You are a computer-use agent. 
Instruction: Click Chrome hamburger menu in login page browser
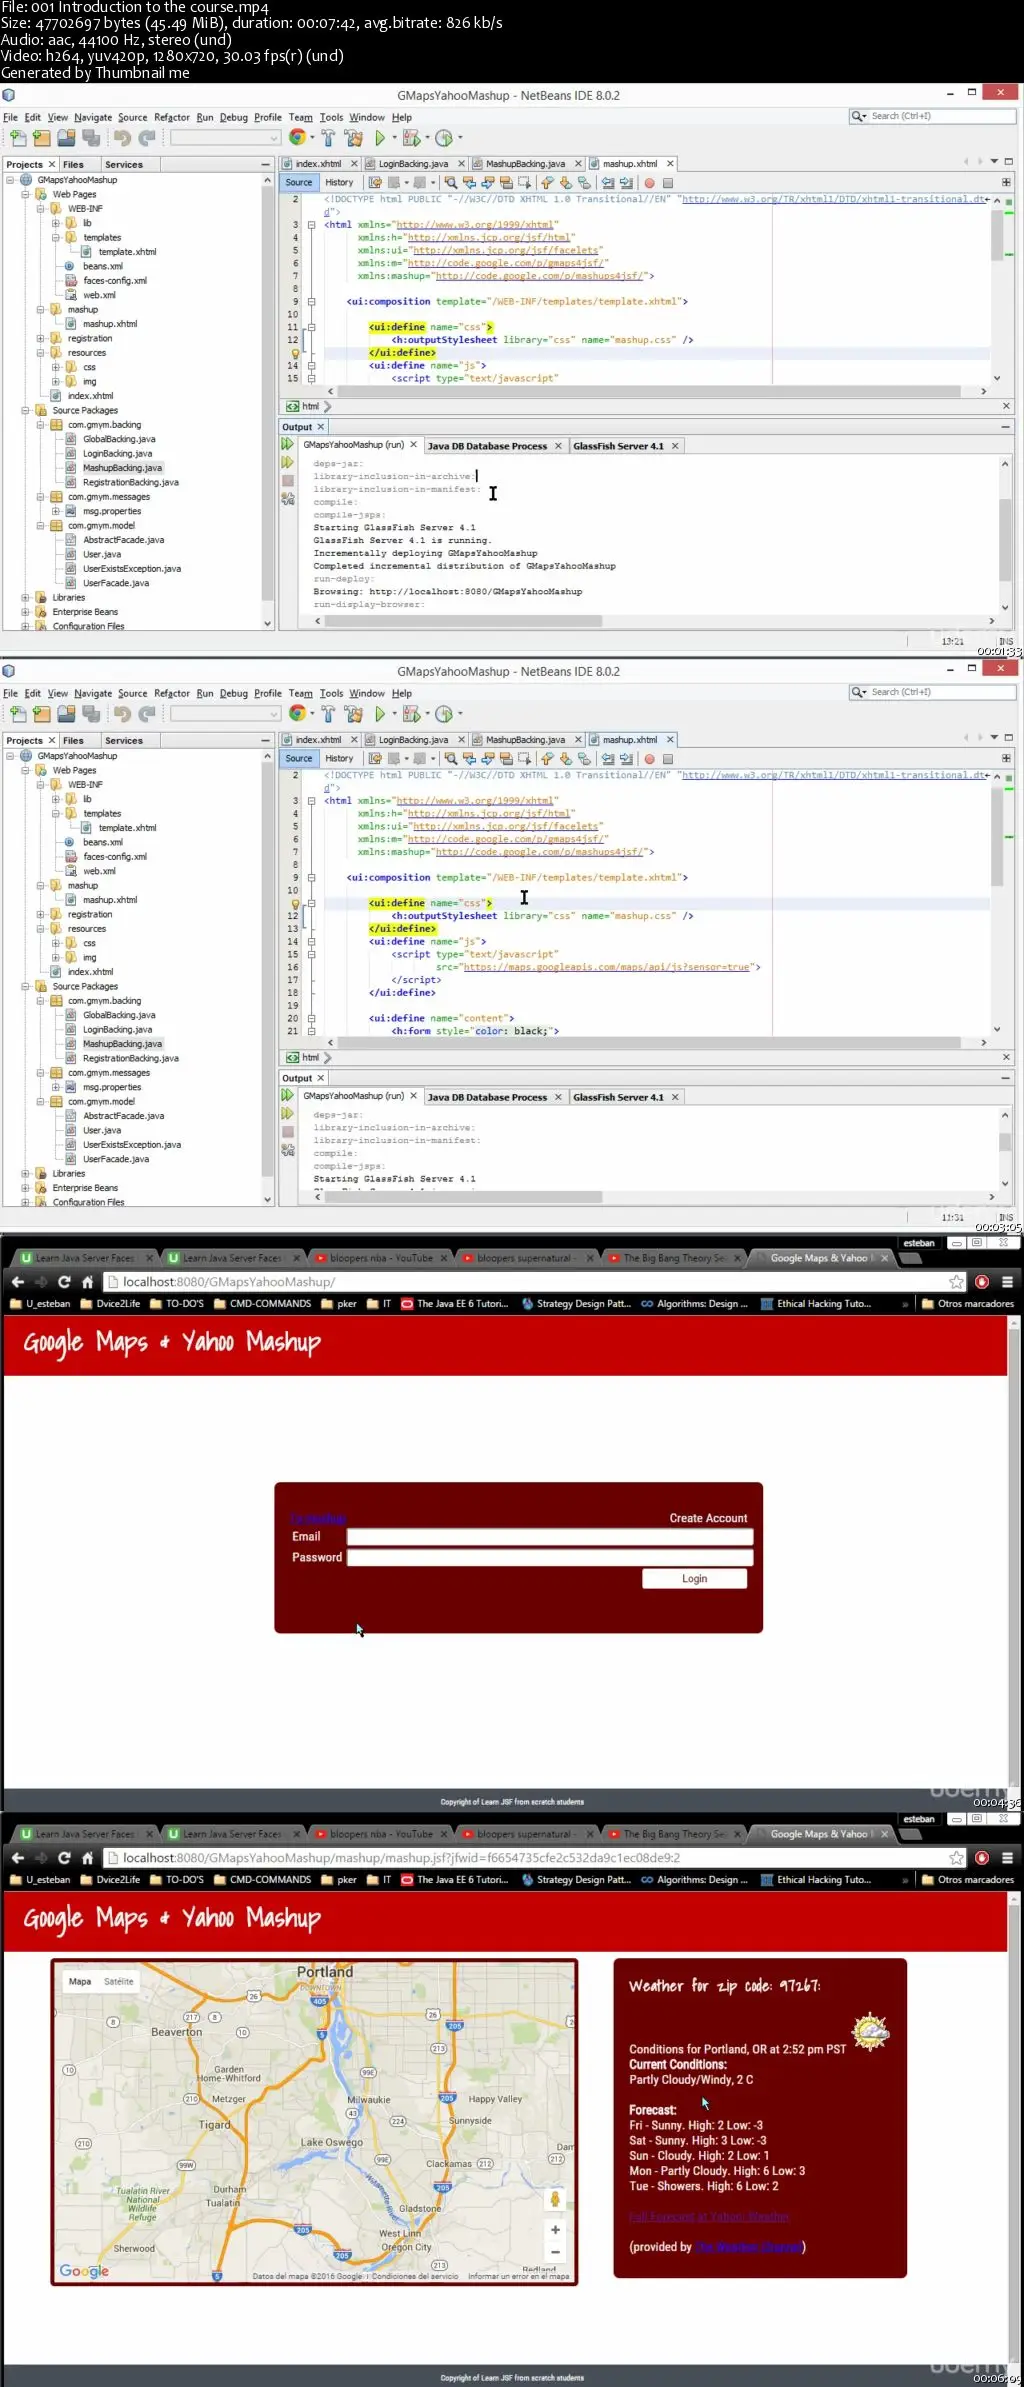pos(1007,1282)
